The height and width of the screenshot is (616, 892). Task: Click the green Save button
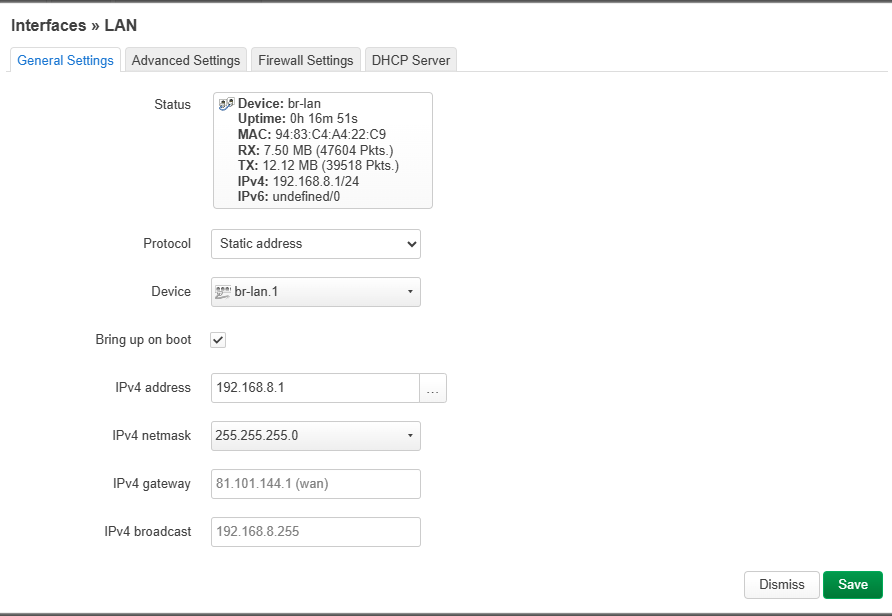coord(853,585)
